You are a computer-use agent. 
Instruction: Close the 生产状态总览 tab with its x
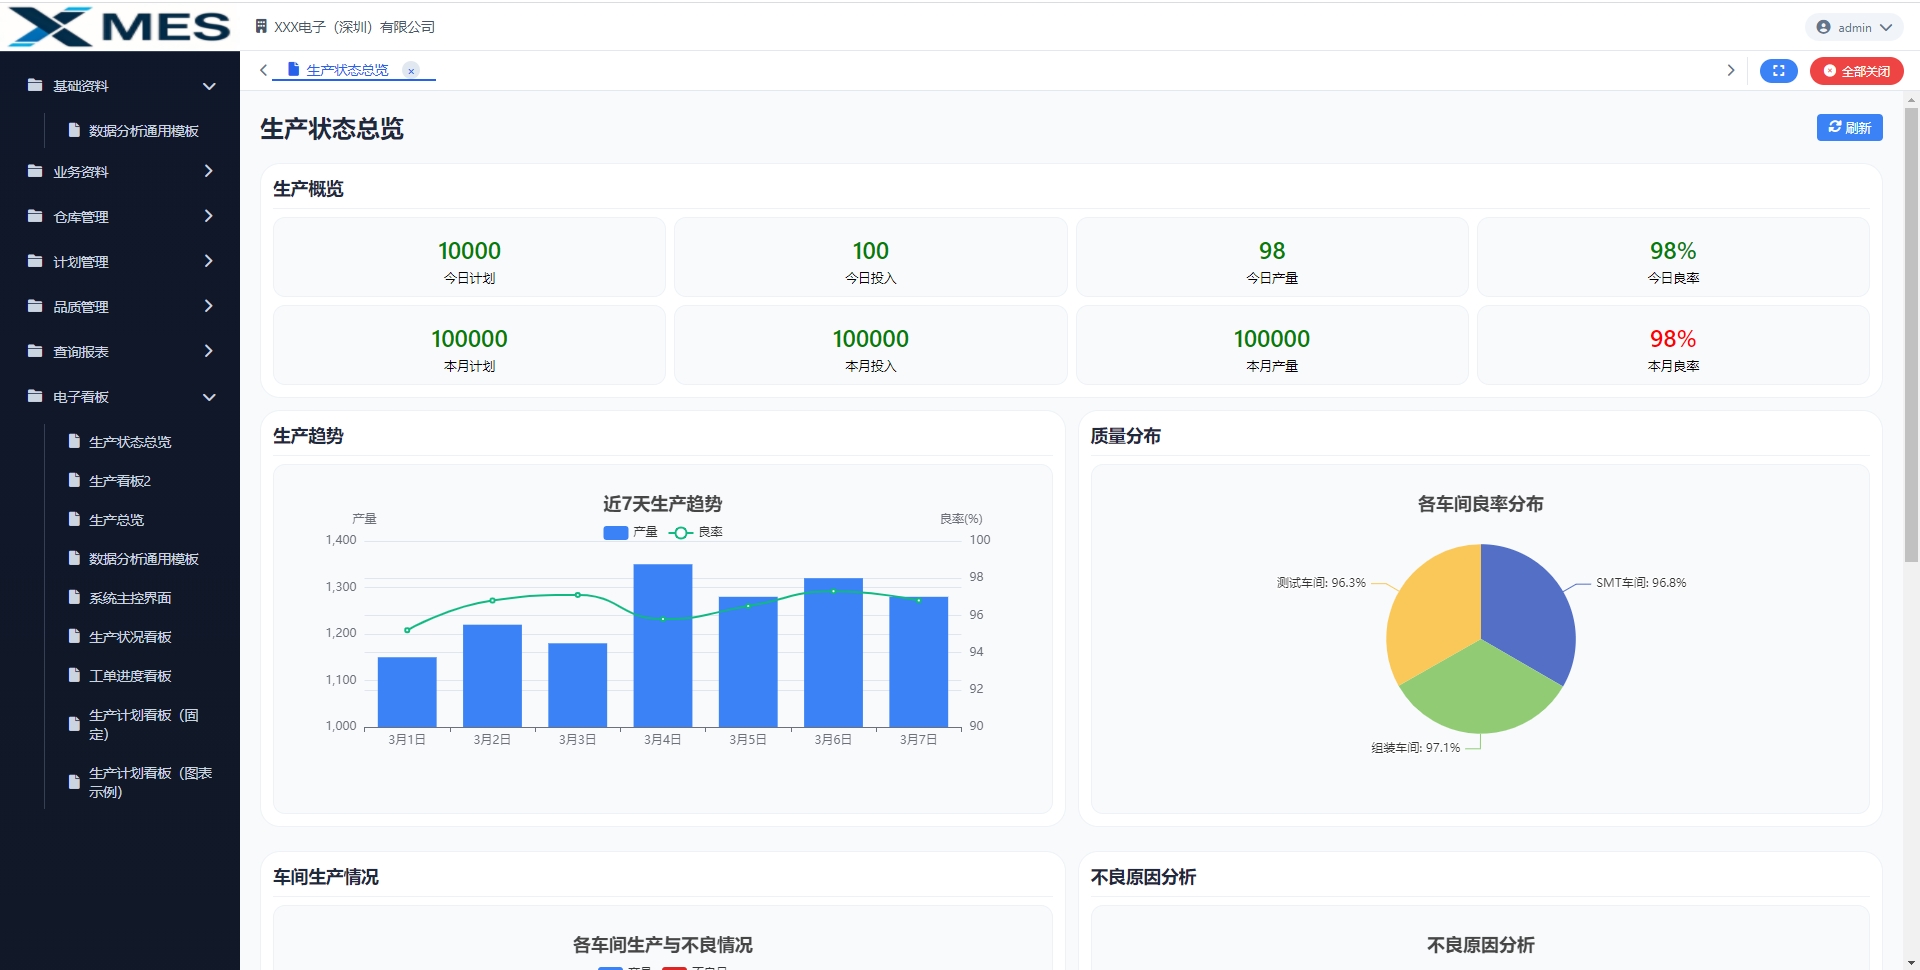(411, 71)
